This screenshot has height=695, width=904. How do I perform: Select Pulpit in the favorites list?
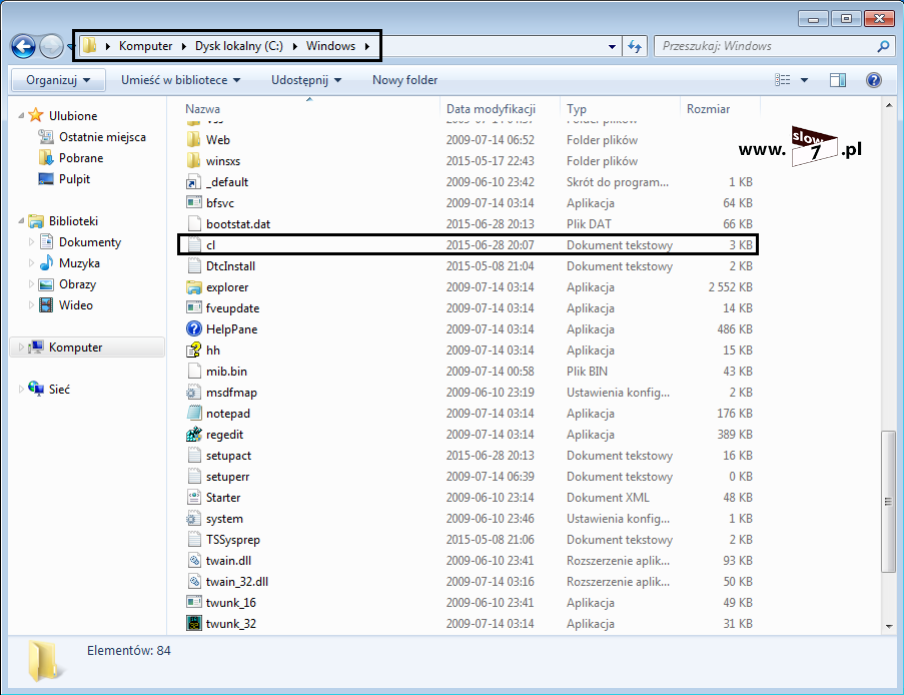[x=74, y=179]
